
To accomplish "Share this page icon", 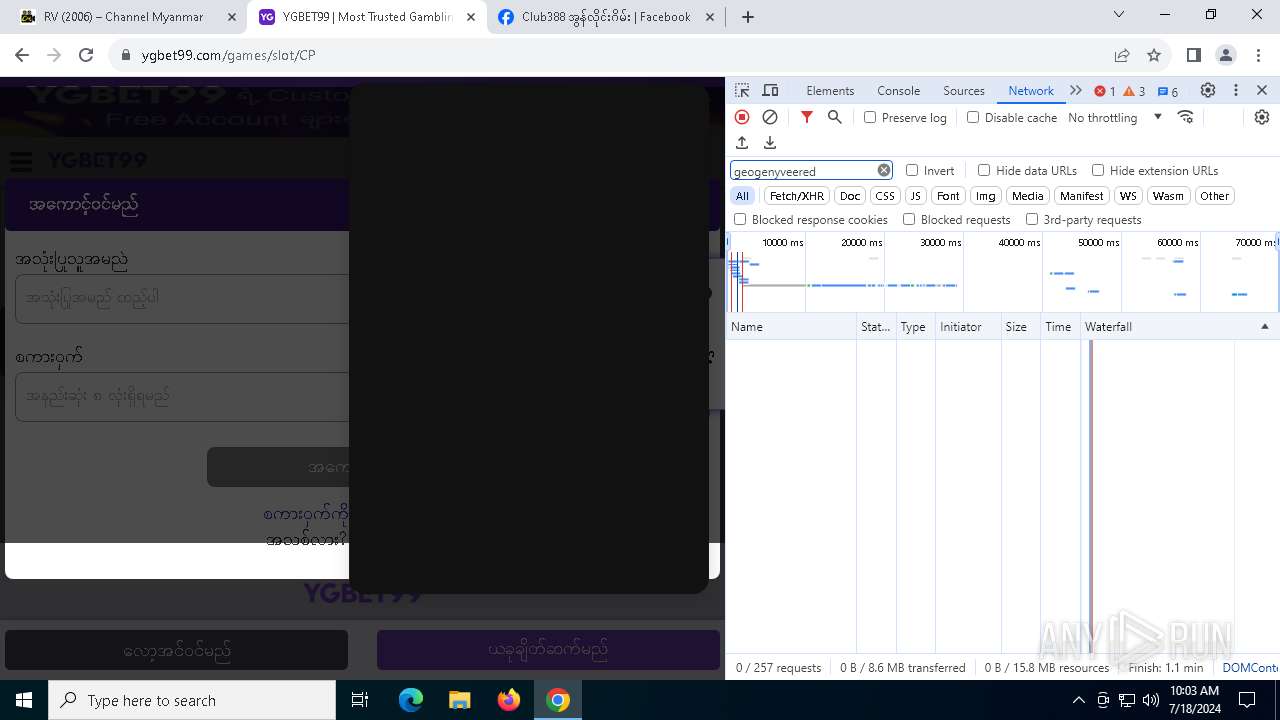I will (1122, 55).
